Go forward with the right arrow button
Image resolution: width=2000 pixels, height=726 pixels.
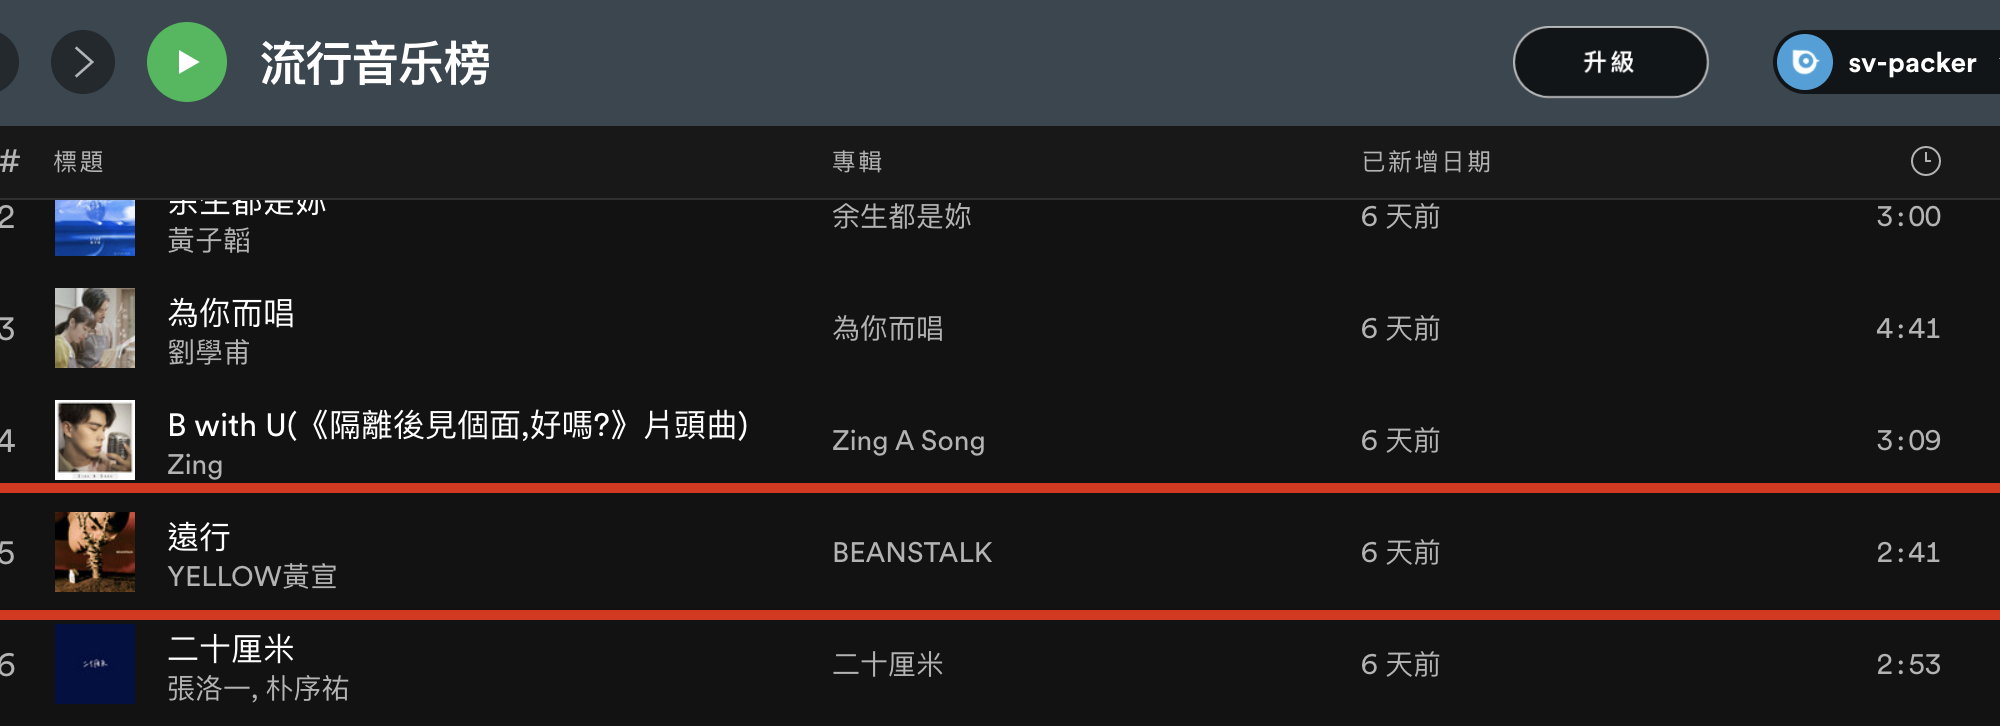click(83, 62)
